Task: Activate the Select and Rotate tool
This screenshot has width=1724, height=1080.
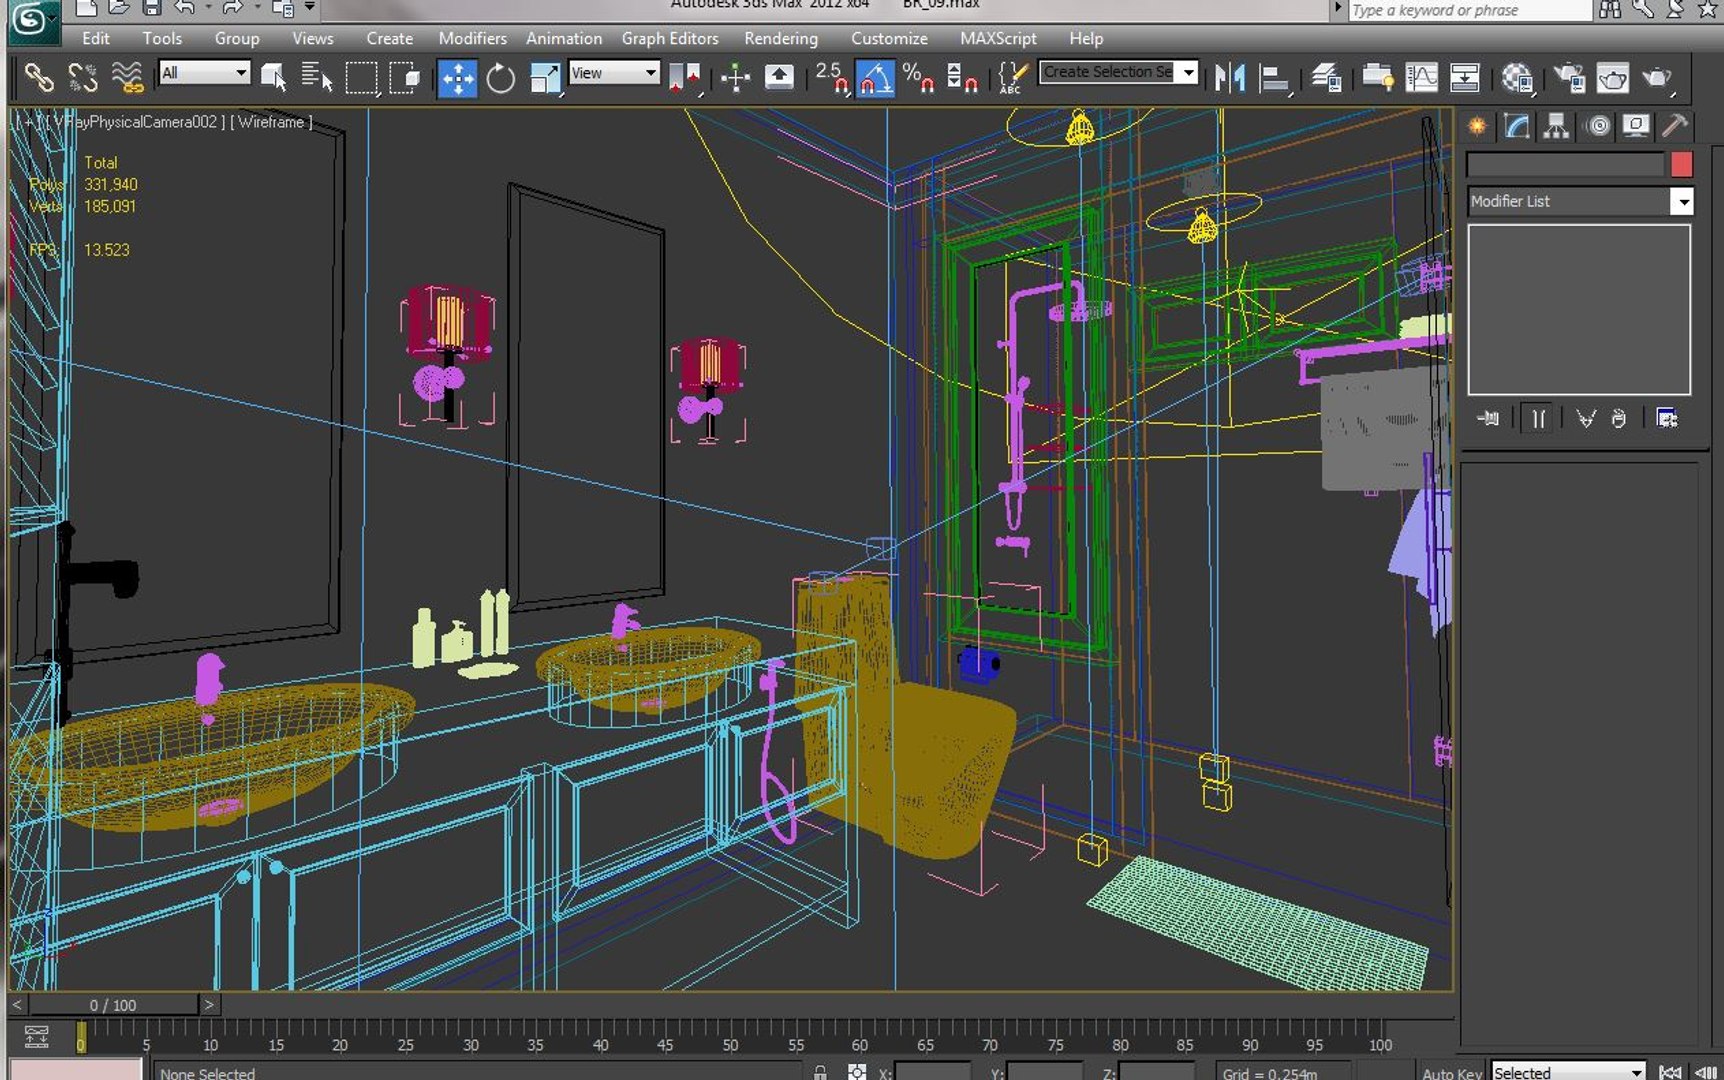Action: click(x=501, y=78)
